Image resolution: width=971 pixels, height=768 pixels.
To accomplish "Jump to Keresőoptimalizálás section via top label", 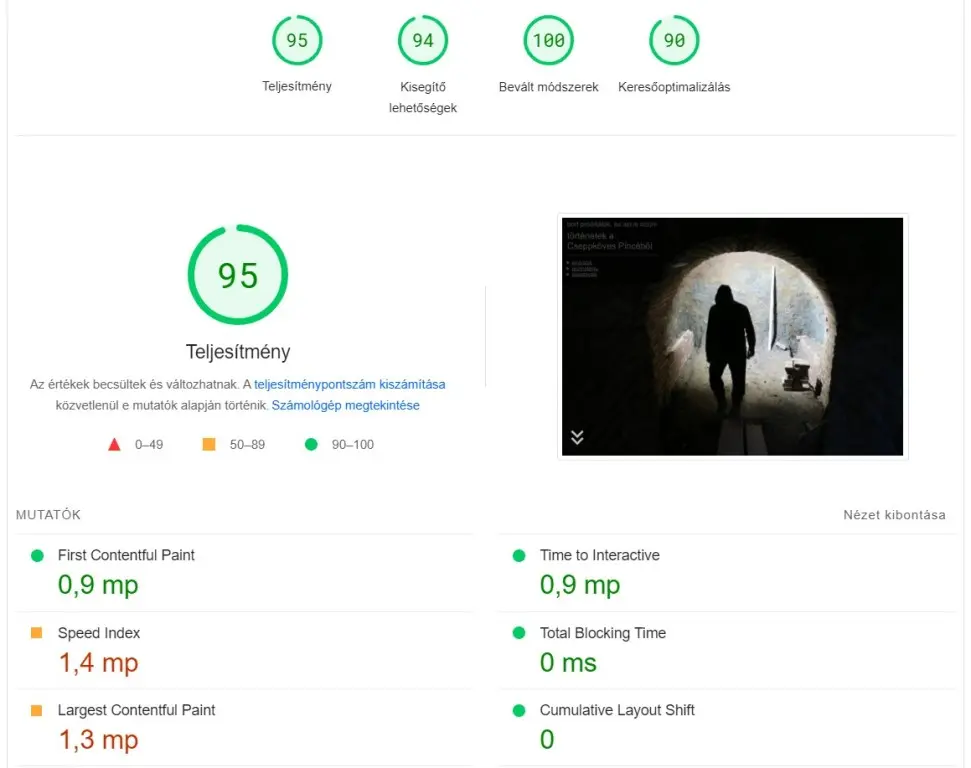I will coord(674,87).
